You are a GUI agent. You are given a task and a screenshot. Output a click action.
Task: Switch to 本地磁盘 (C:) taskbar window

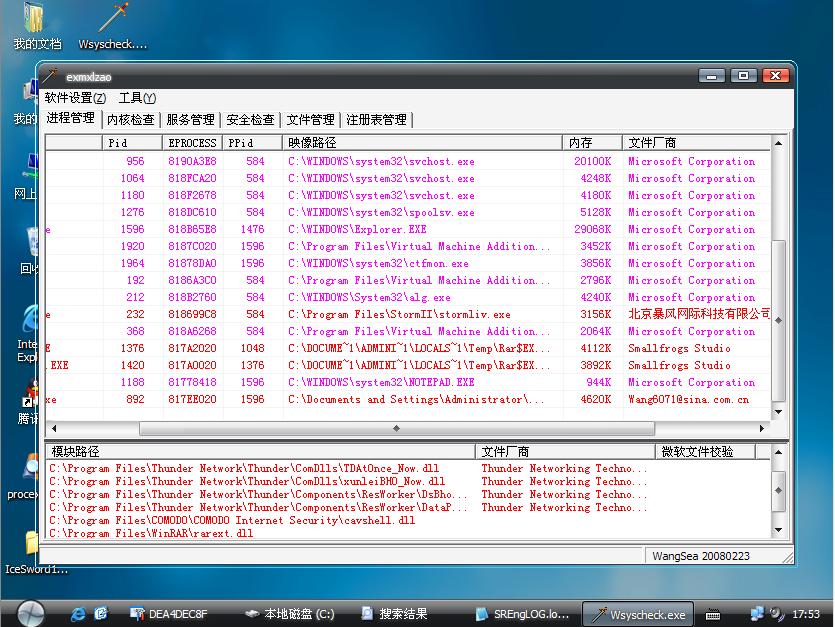[x=290, y=614]
